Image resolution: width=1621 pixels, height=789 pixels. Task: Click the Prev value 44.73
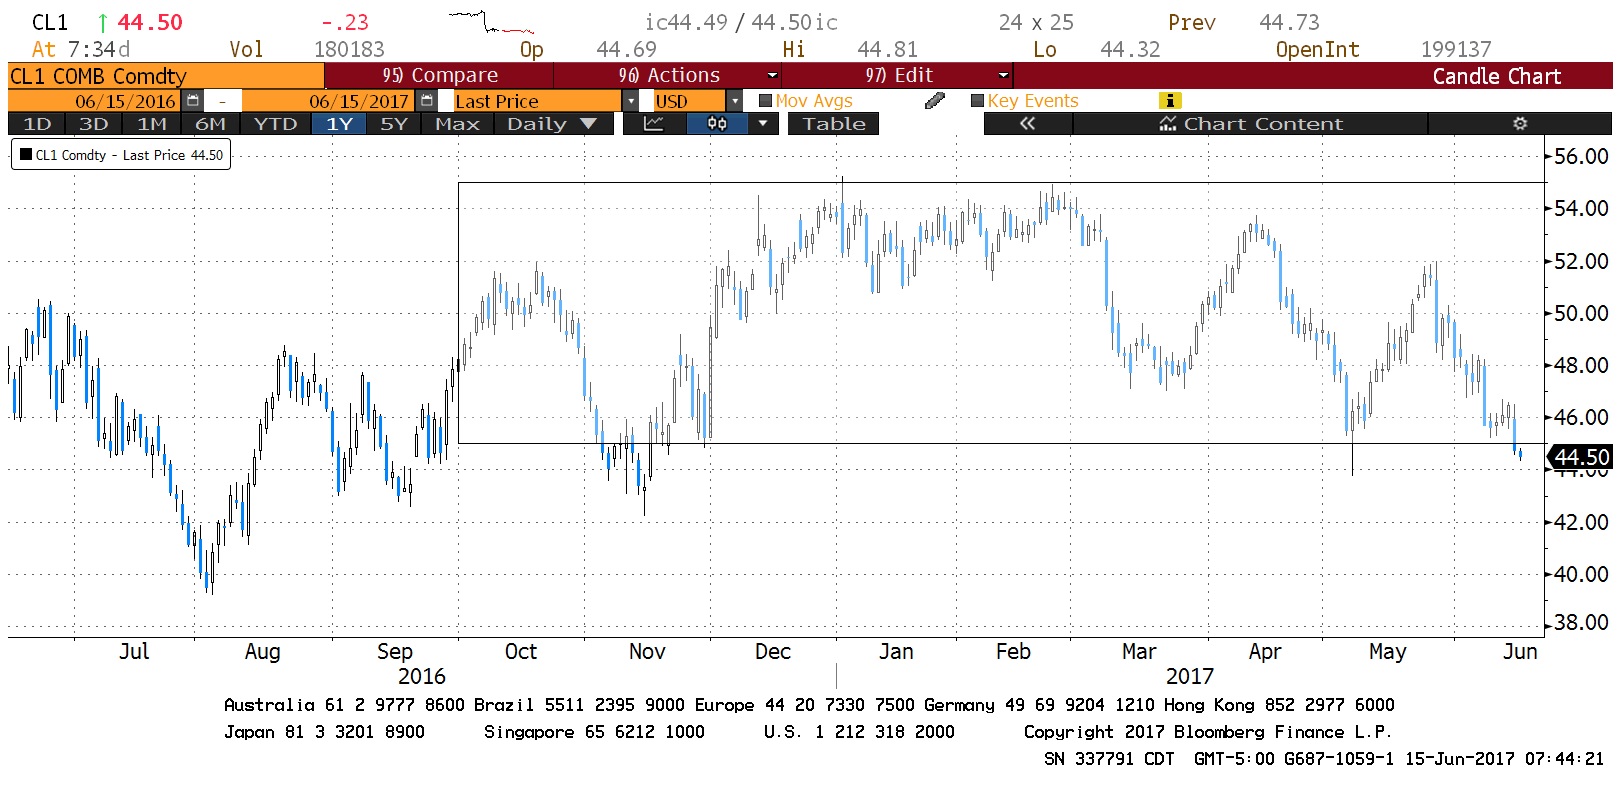(x=1289, y=22)
